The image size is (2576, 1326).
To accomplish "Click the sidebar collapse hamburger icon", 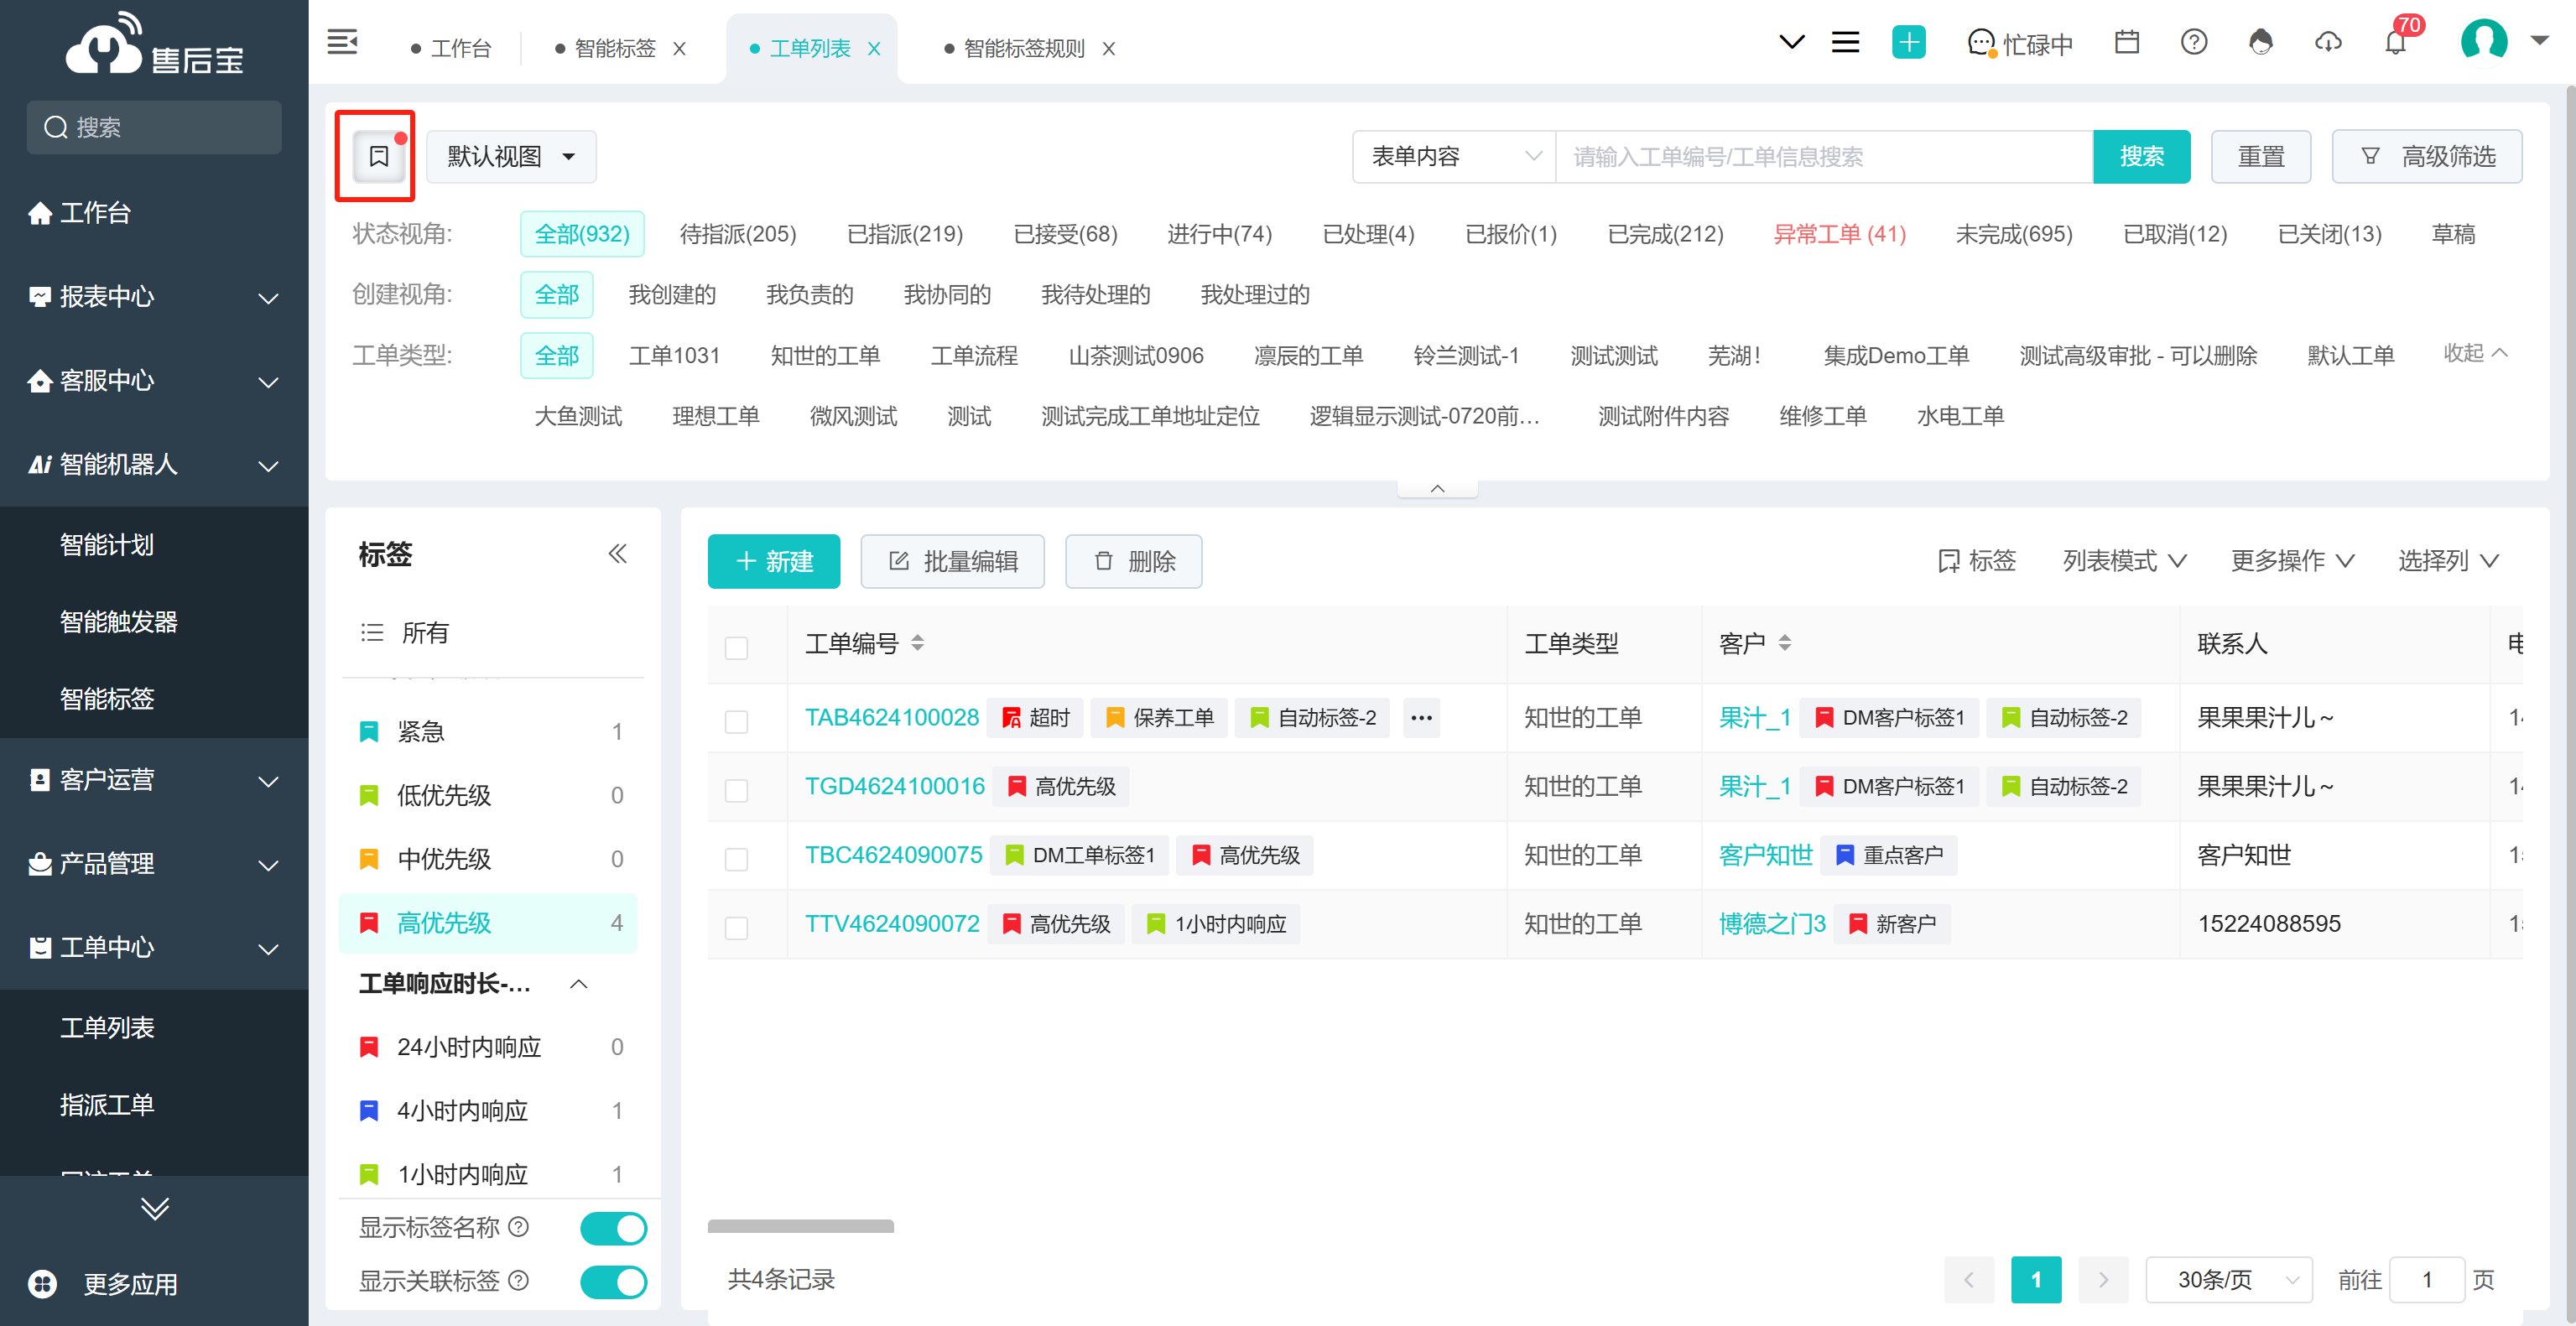I will 342,42.
